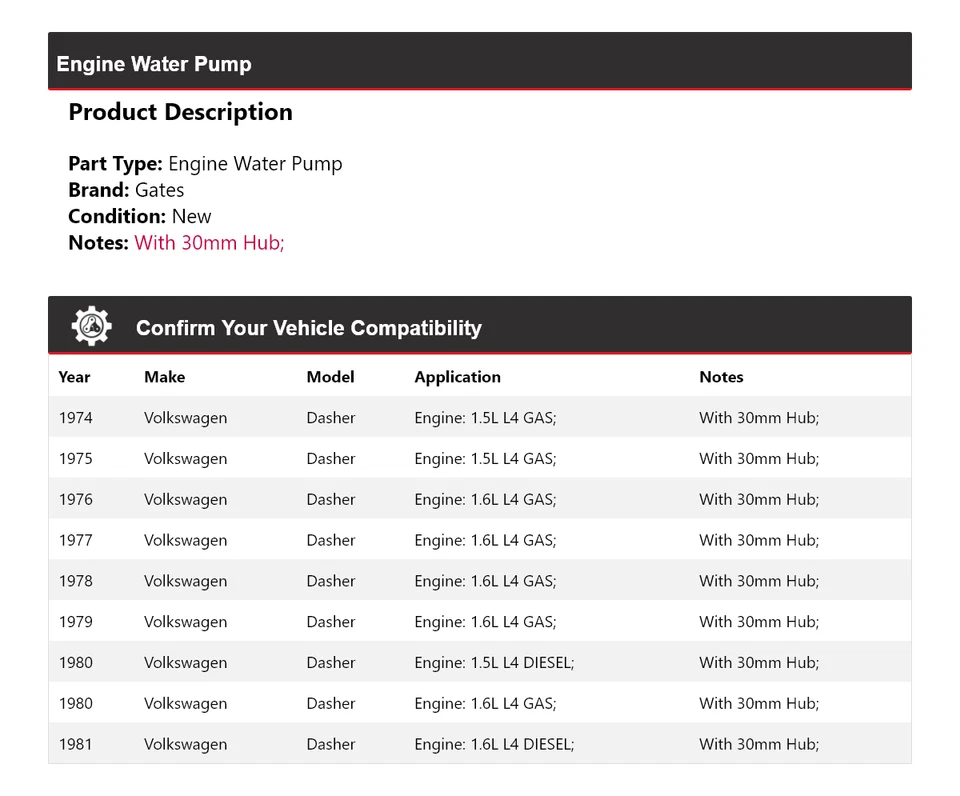
Task: Click the Notes column header
Action: pyautogui.click(x=721, y=377)
